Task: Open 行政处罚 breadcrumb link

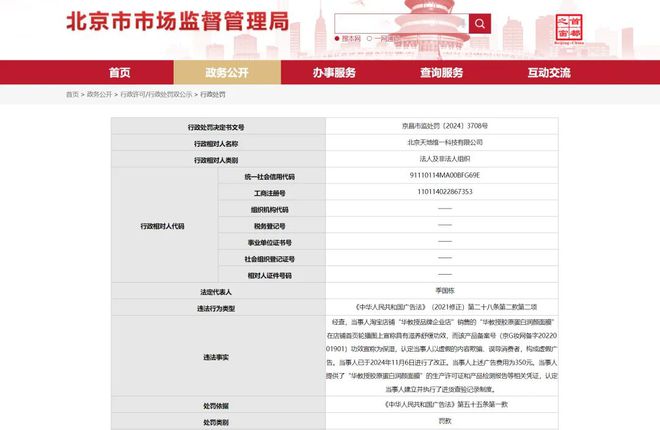Action: (x=213, y=94)
